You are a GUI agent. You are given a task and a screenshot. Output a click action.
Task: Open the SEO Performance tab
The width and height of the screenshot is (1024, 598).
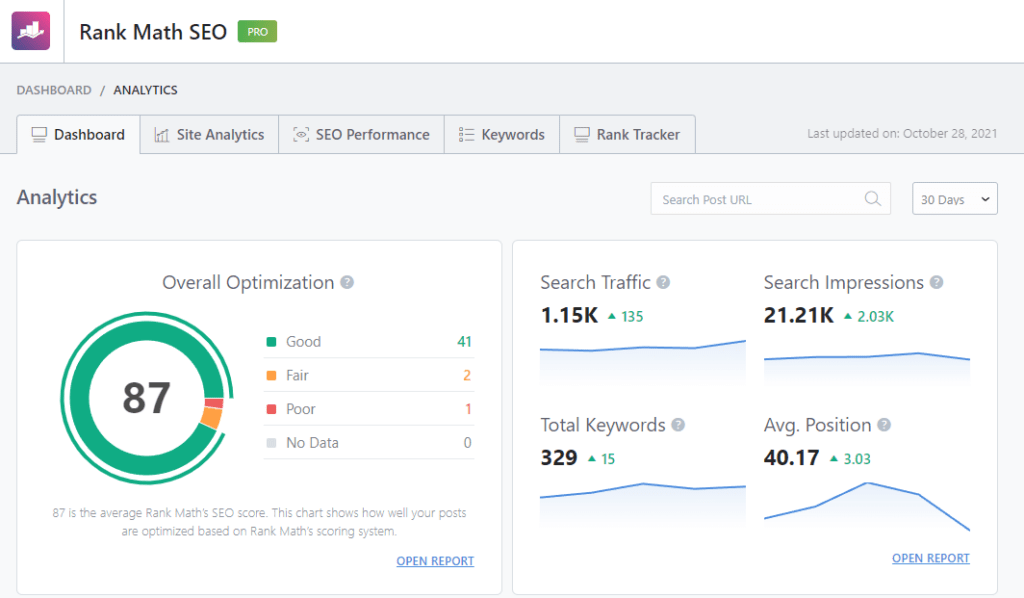362,134
